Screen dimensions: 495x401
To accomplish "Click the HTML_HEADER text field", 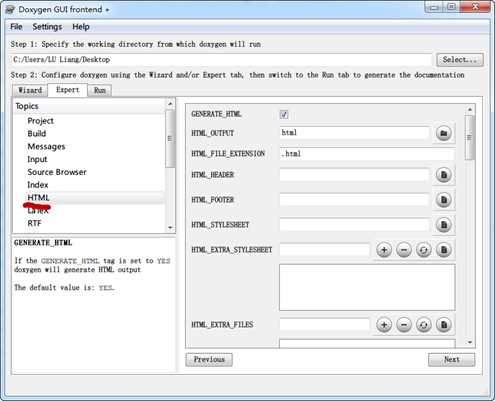I will 354,175.
